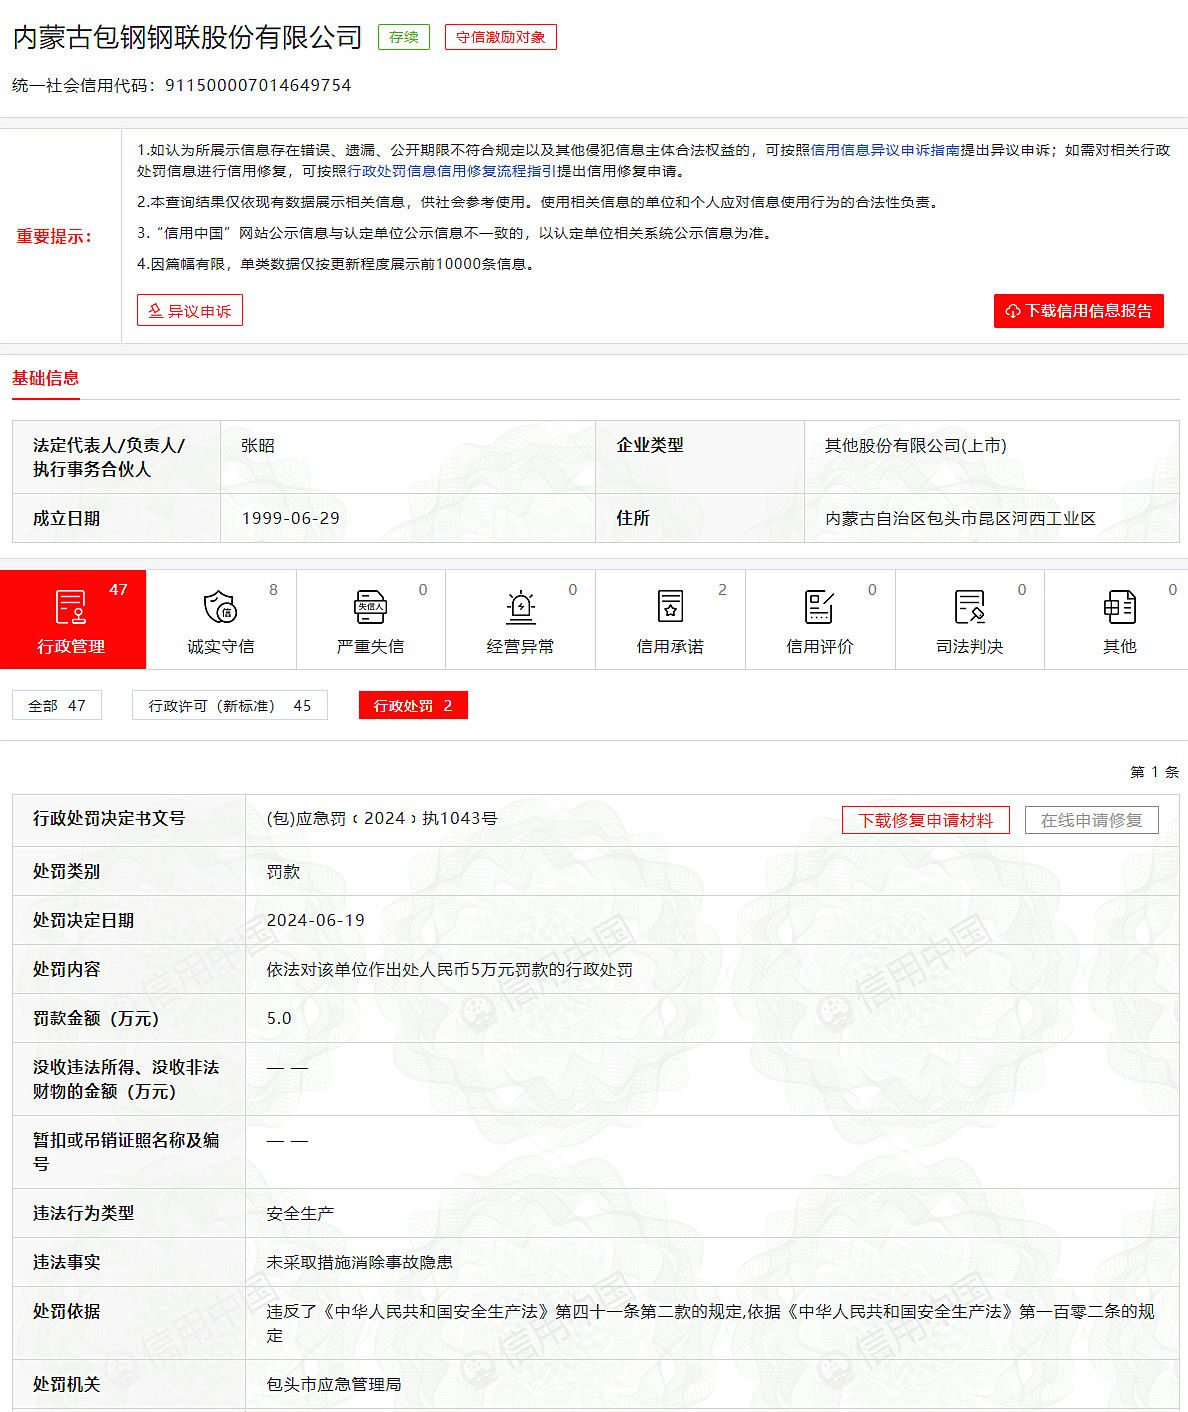The height and width of the screenshot is (1412, 1188).
Task: Select the 诚实守信 shield icon
Action: click(220, 607)
